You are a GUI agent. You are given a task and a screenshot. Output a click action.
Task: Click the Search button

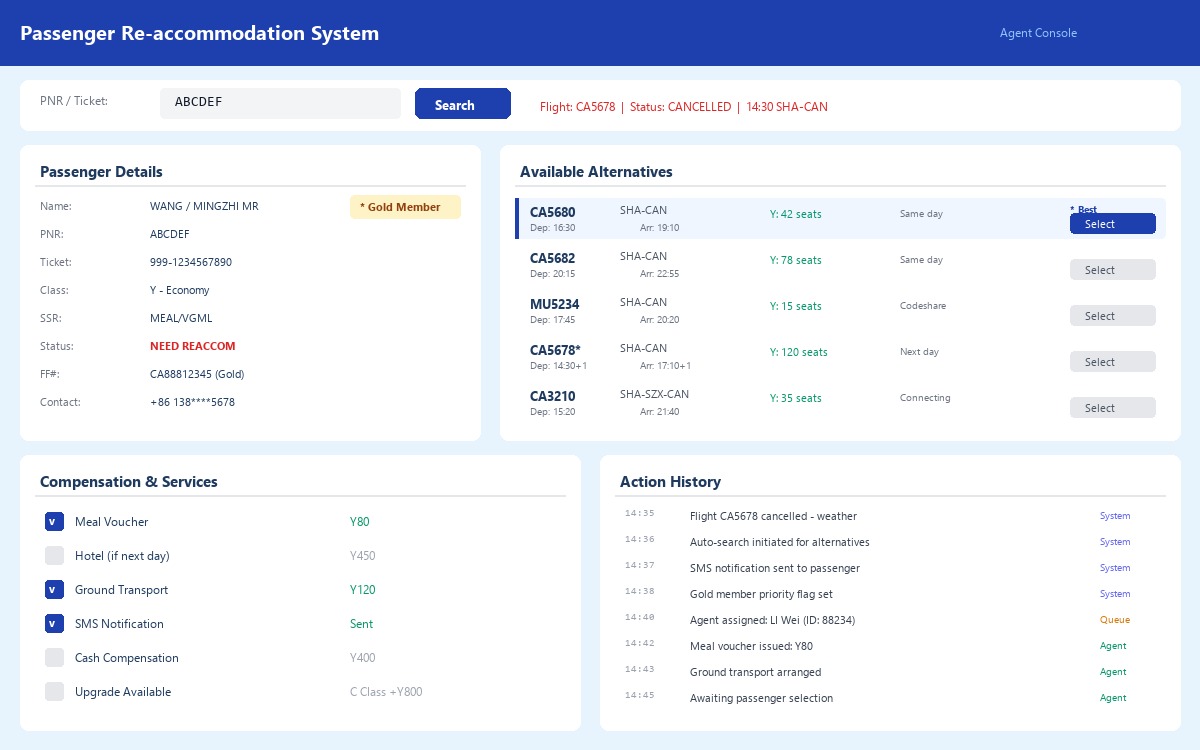pyautogui.click(x=462, y=103)
